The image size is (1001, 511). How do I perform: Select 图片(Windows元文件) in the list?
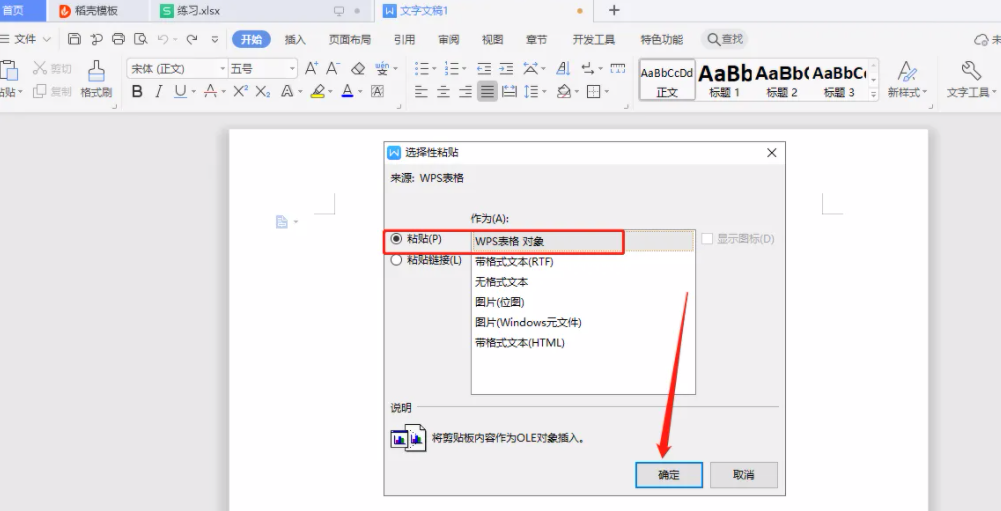583,323
